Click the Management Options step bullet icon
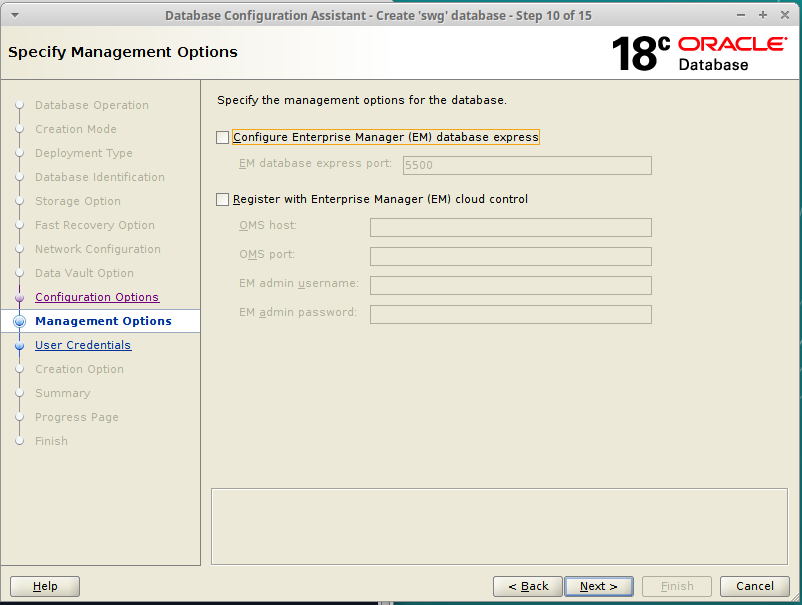Screen dimensions: 802x605 tap(19, 321)
